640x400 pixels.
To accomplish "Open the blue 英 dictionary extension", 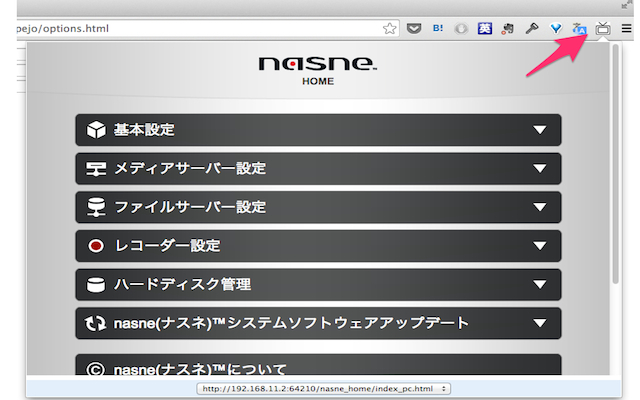I will click(484, 29).
